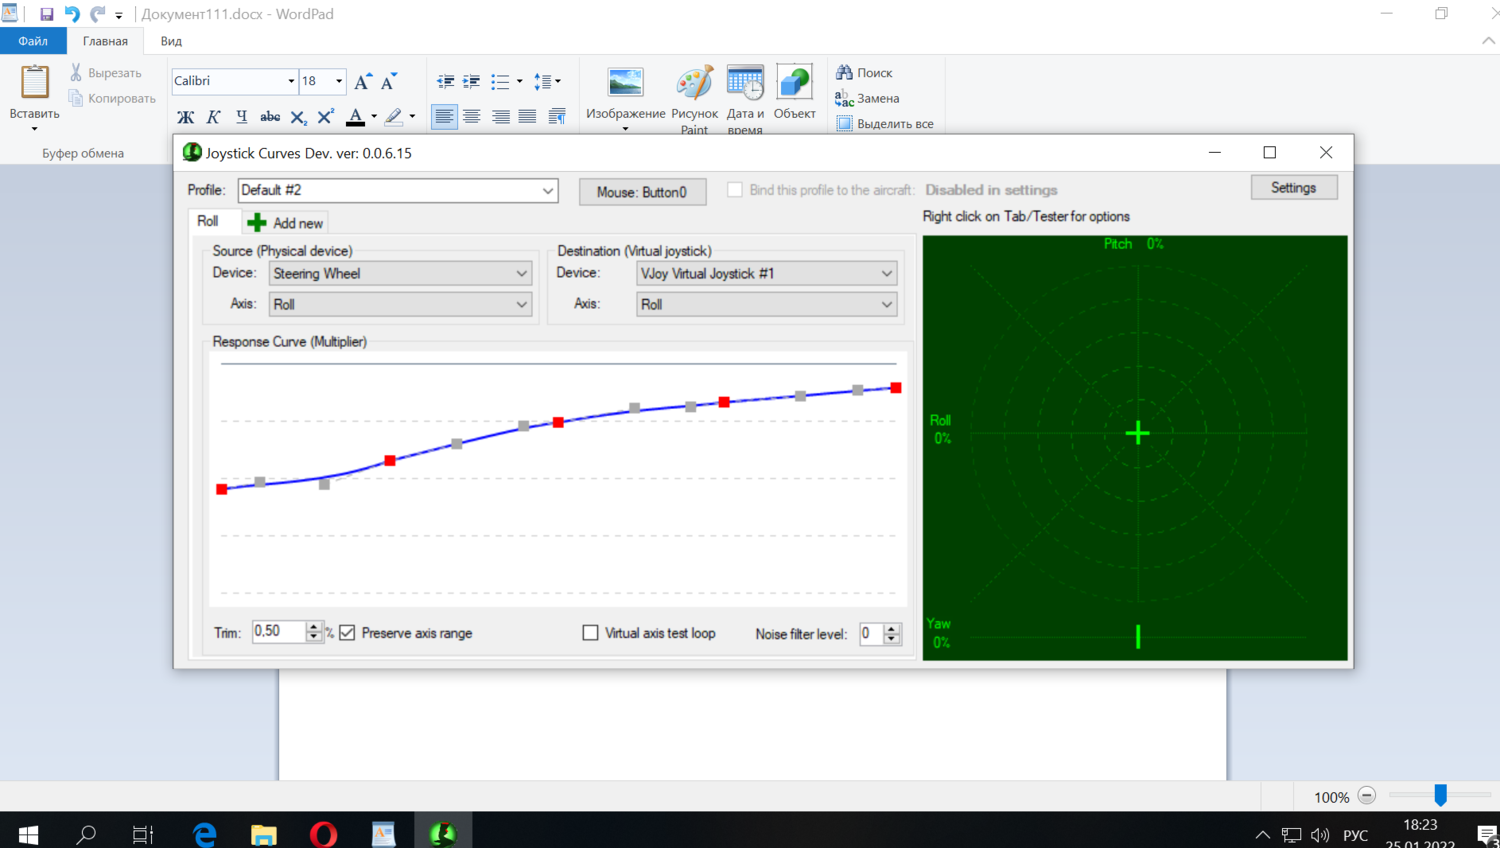Toggle underline (Ч) formatting
1500x848 pixels.
click(x=241, y=117)
